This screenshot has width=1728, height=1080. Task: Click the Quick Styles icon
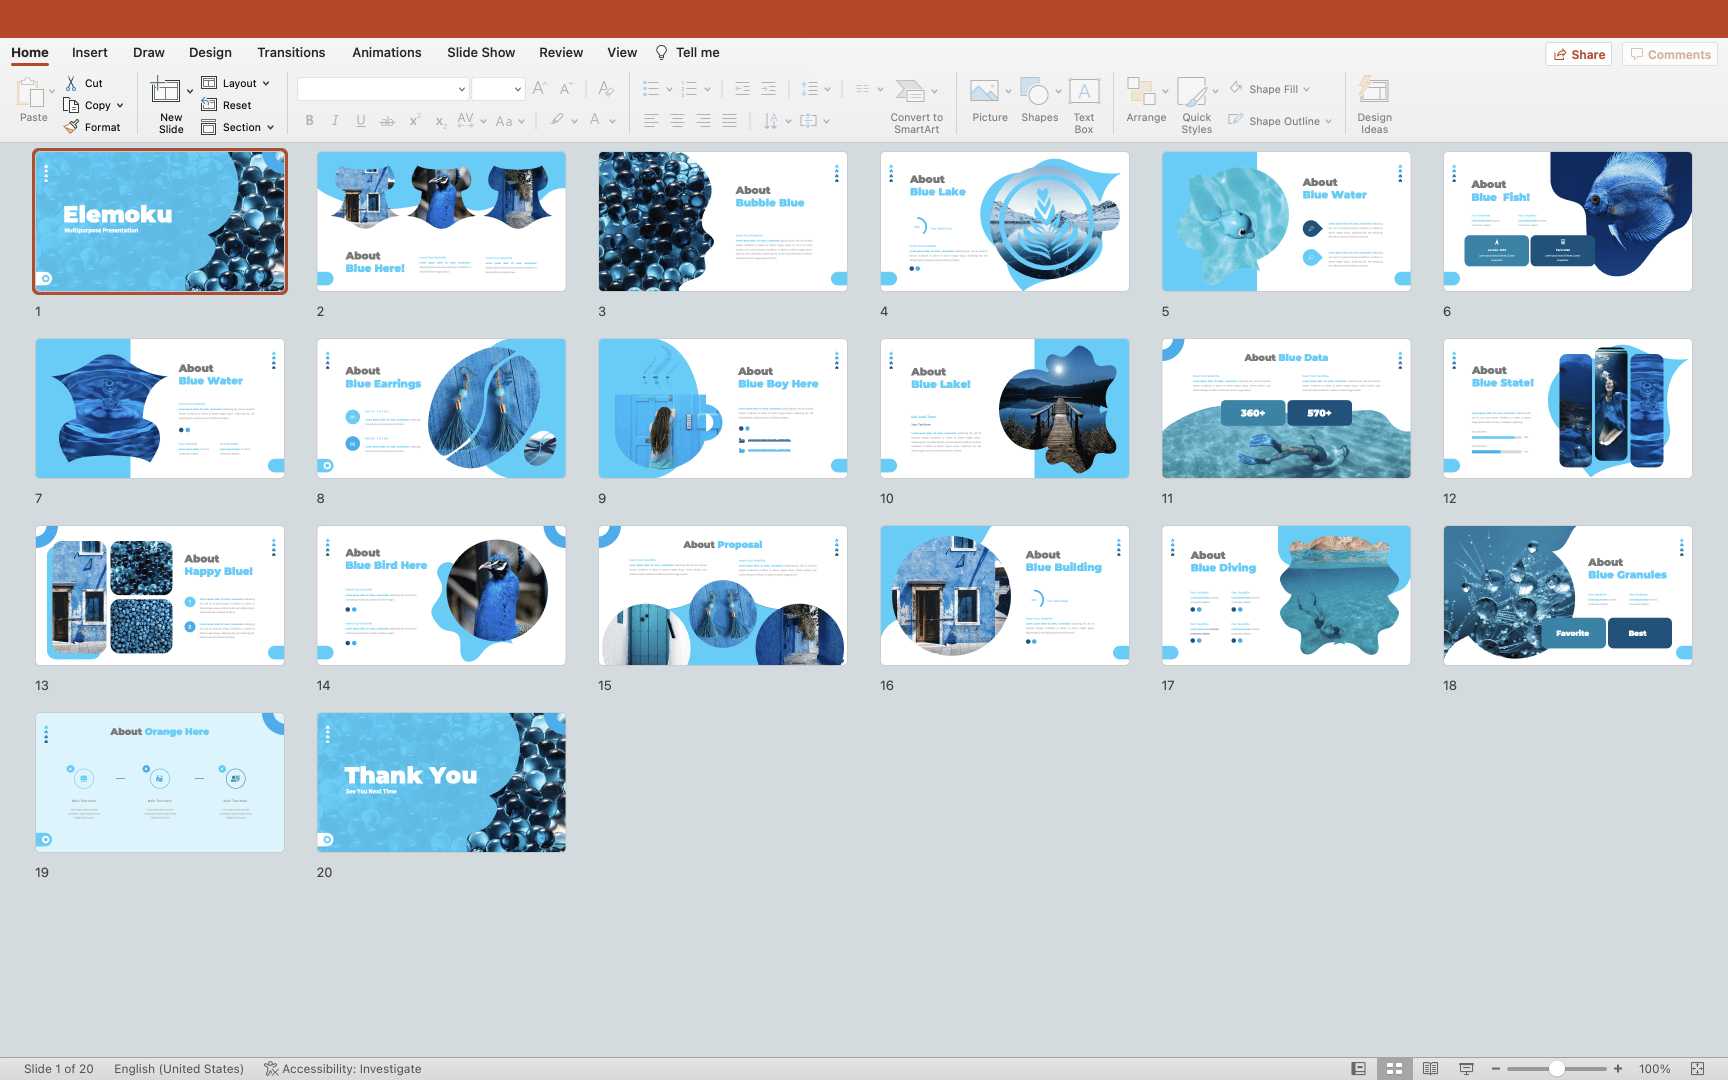click(1192, 92)
